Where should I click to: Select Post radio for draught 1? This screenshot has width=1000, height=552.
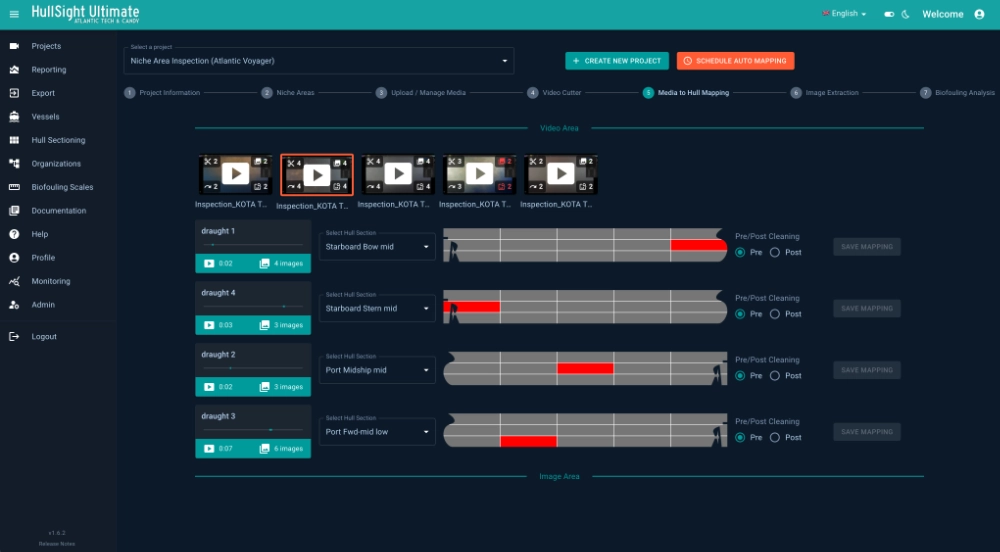775,252
